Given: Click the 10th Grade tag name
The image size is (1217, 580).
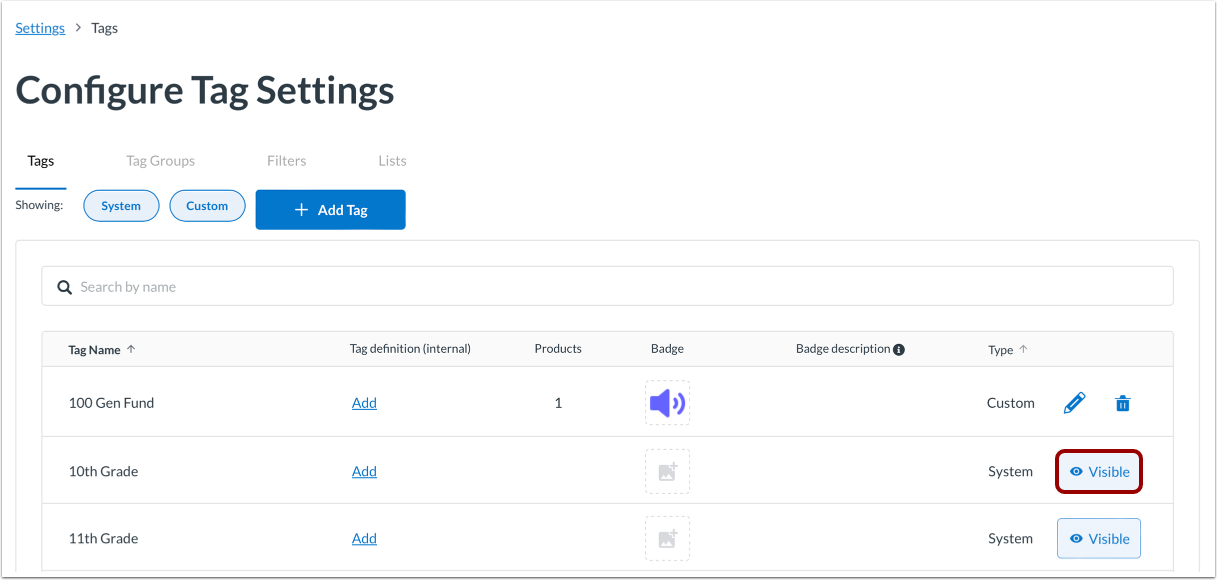Looking at the screenshot, I should [x=103, y=471].
